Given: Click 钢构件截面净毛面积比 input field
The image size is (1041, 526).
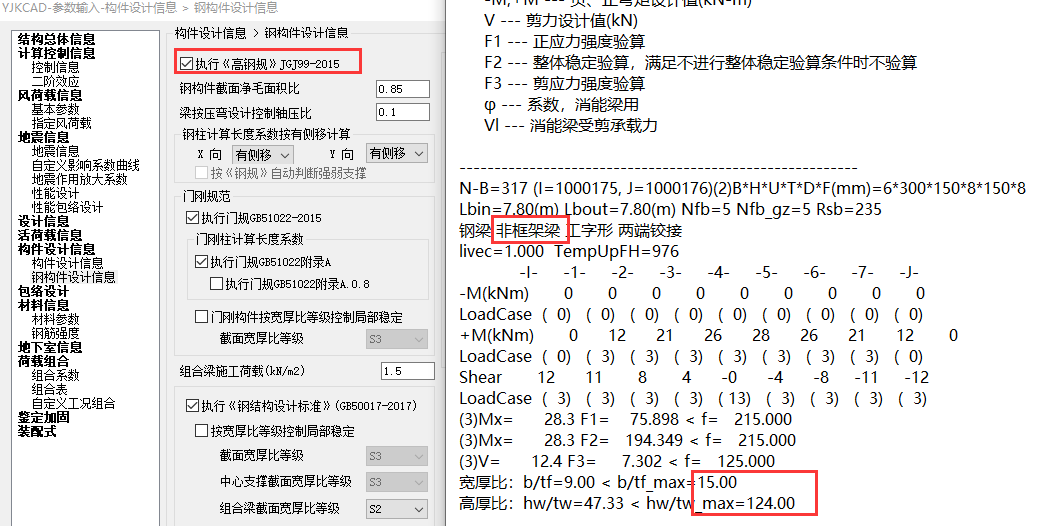Looking at the screenshot, I should pyautogui.click(x=403, y=89).
